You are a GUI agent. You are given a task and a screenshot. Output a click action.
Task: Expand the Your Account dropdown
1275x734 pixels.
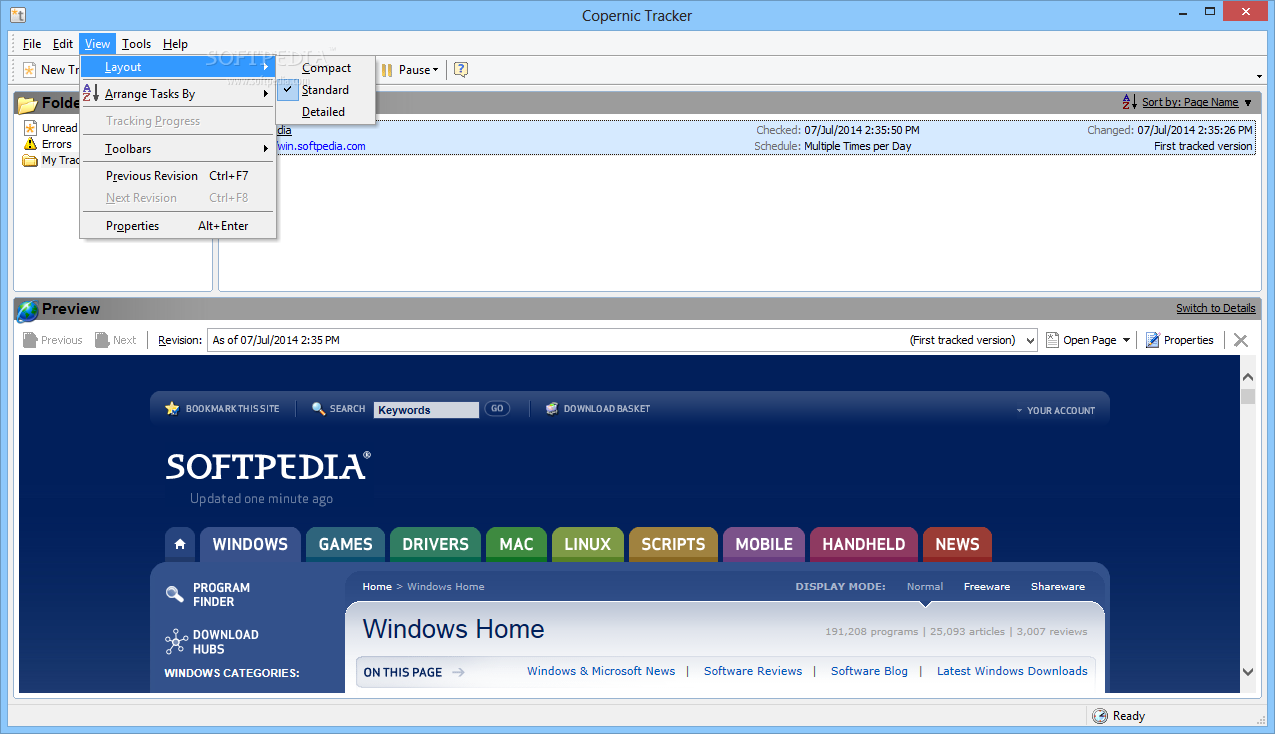tap(1055, 410)
